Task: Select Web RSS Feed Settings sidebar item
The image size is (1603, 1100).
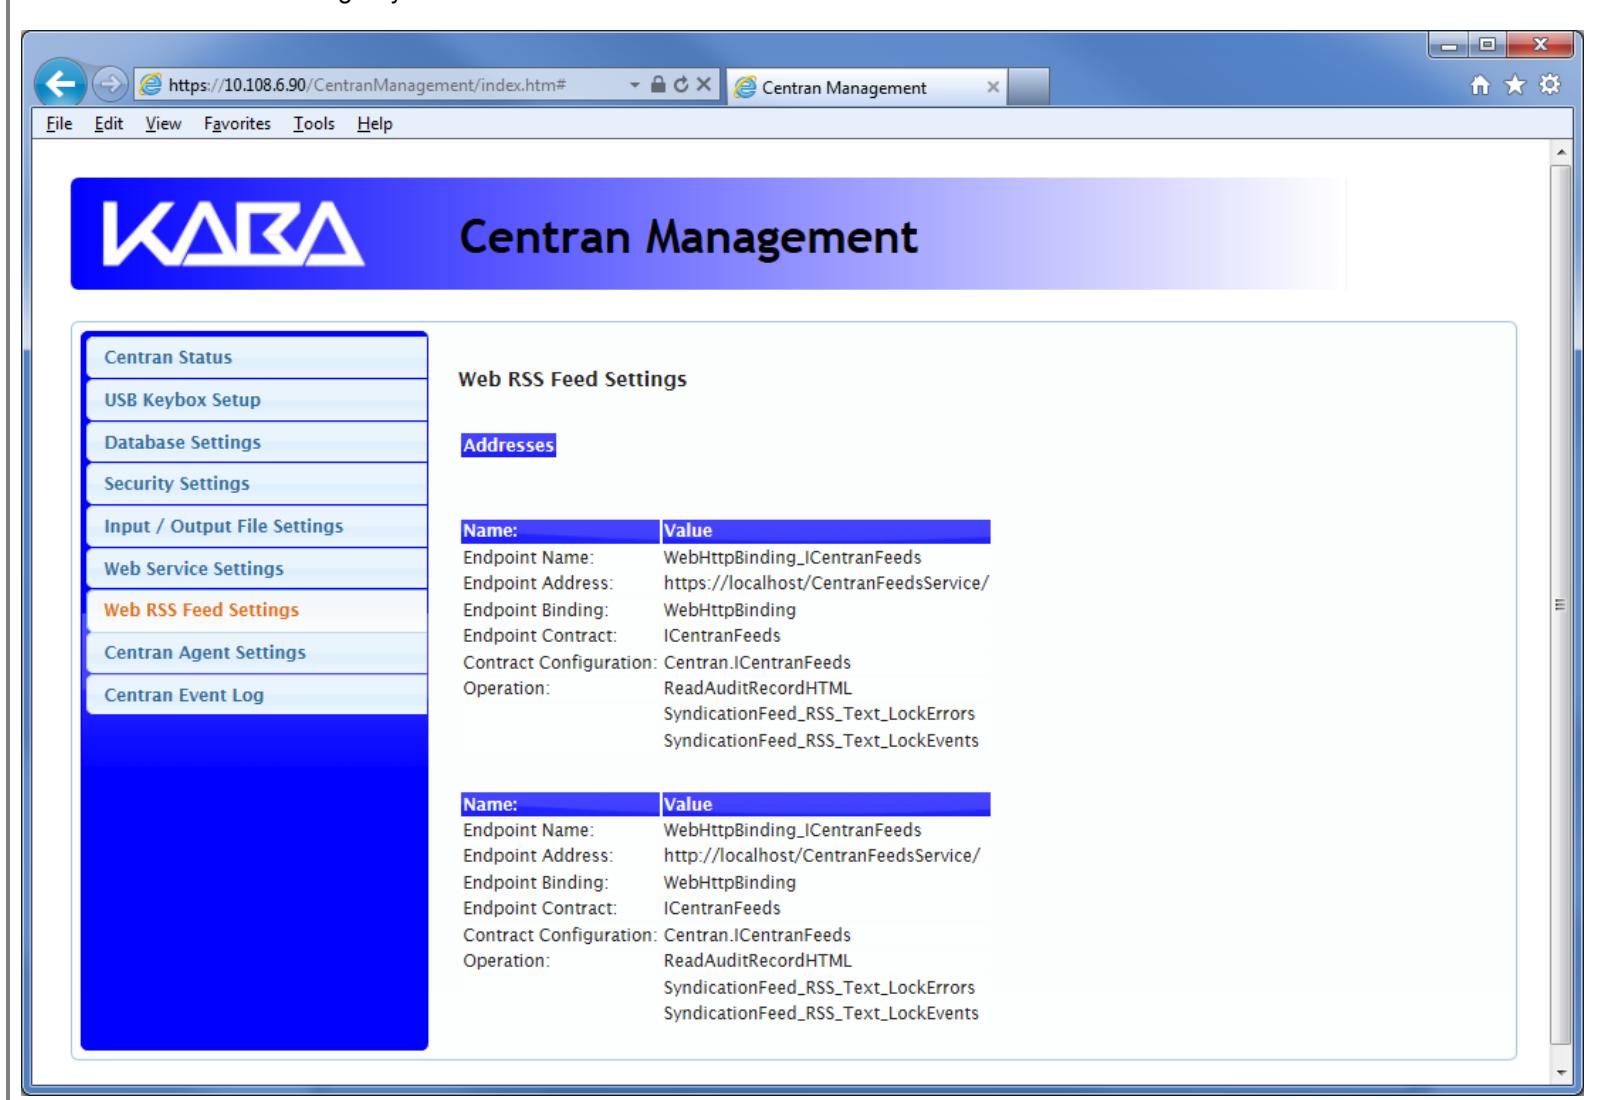Action: pos(257,610)
